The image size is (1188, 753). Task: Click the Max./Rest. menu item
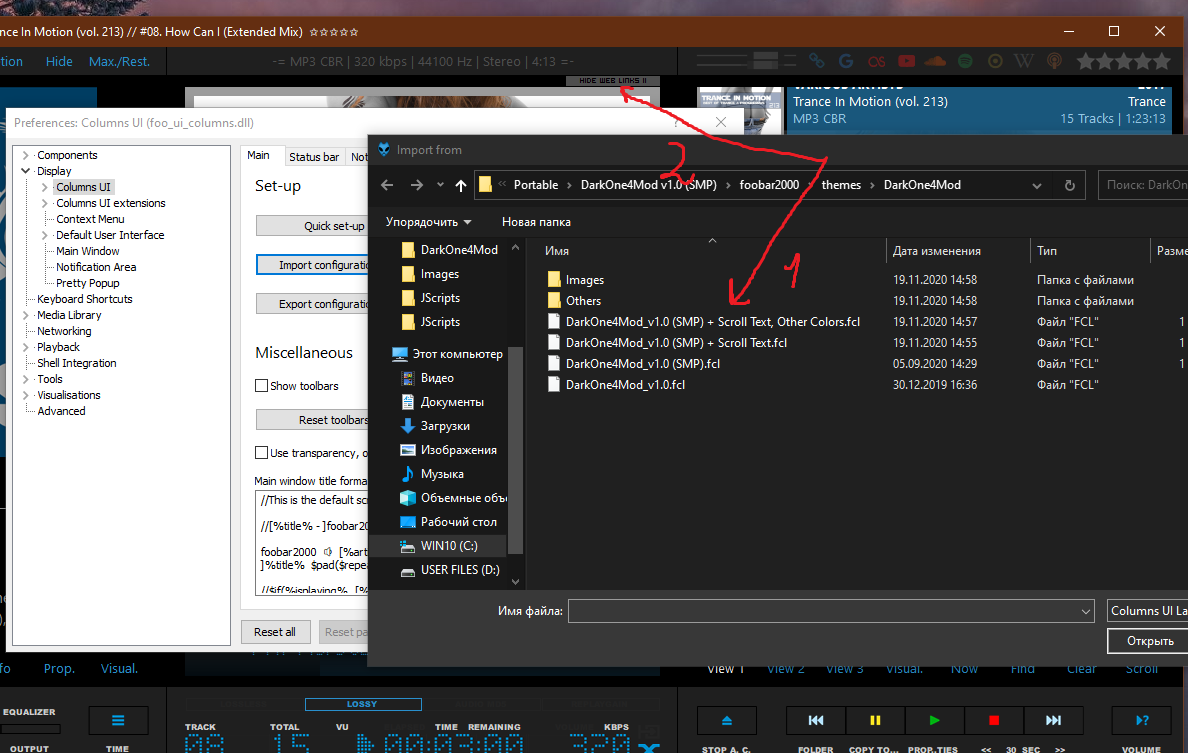(119, 61)
